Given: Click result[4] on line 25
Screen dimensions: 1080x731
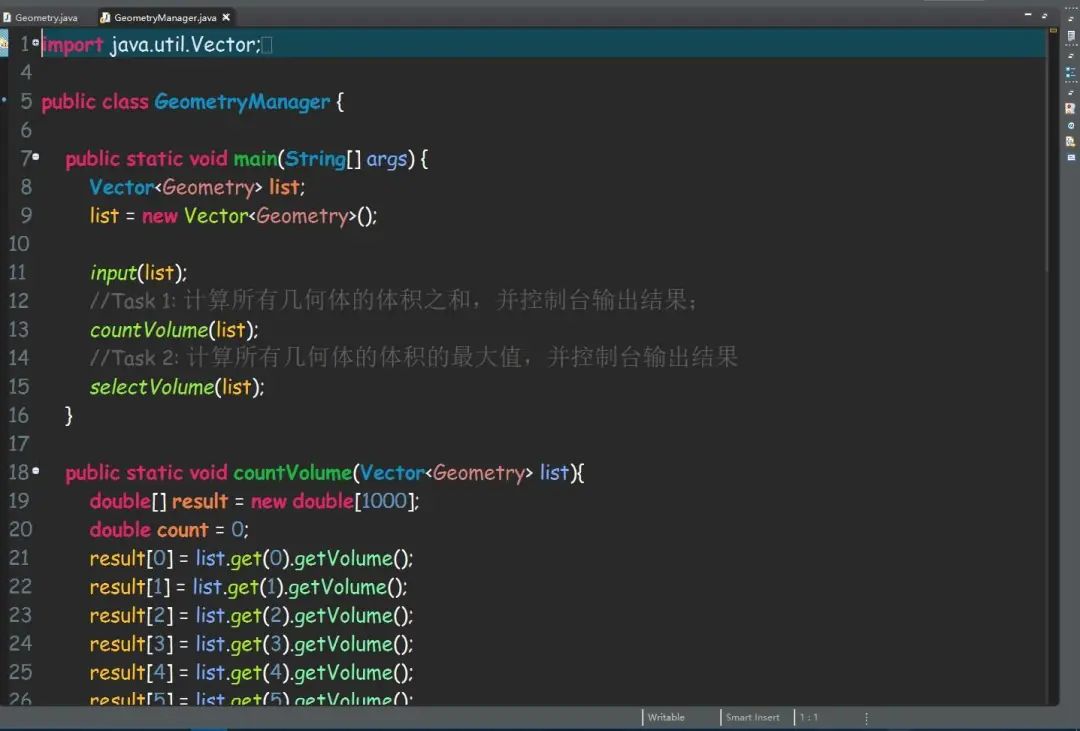Looking at the screenshot, I should tap(131, 673).
